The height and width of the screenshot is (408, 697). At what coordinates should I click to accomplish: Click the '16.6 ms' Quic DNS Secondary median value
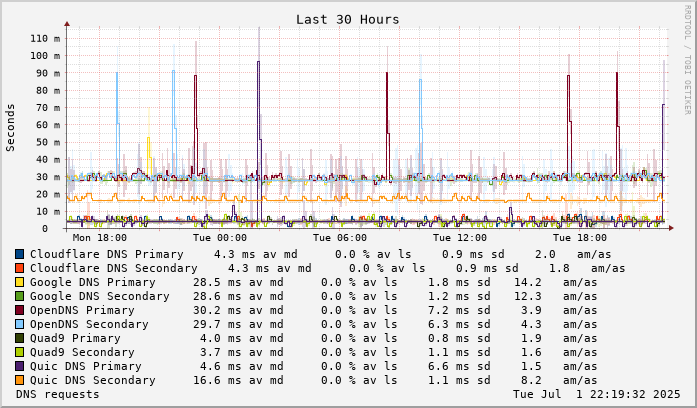(217, 380)
